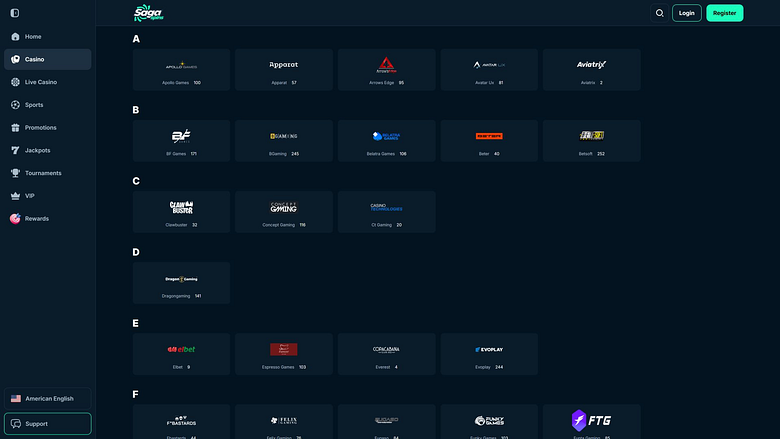The height and width of the screenshot is (439, 780).
Task: Choose the Belatra Games provider
Action: point(387,141)
